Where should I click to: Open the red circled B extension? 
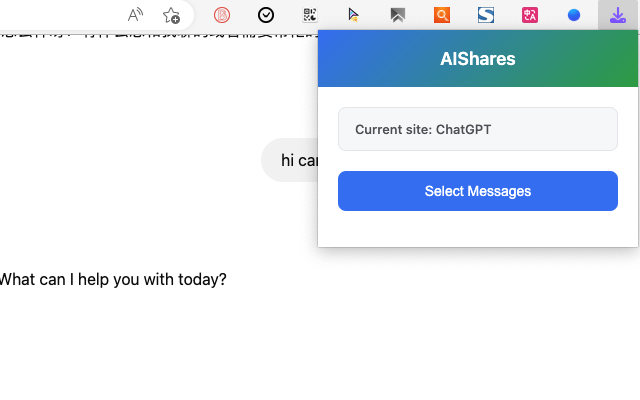[222, 15]
